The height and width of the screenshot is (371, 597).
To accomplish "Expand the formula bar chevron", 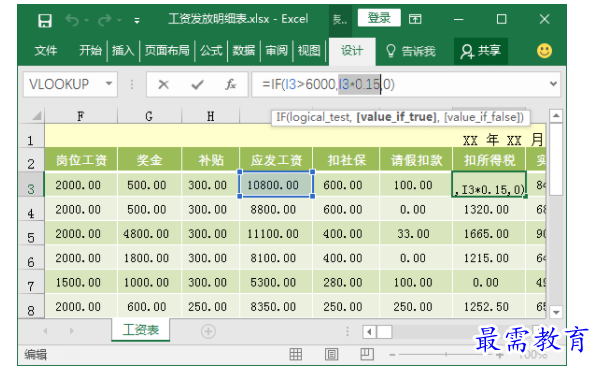I will tap(553, 84).
